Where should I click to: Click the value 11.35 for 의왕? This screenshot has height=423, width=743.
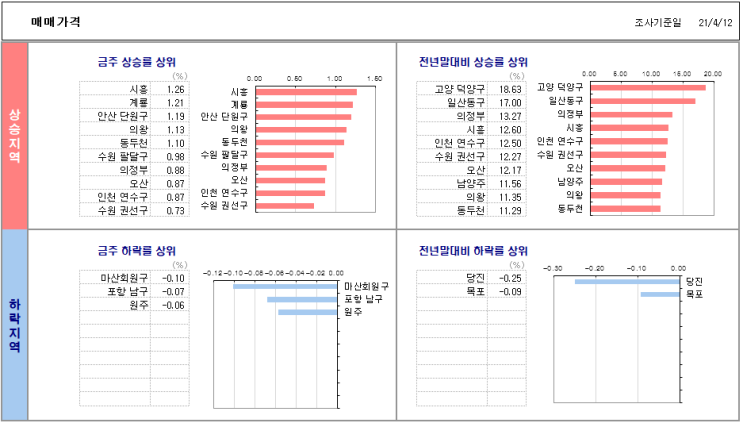click(x=510, y=197)
